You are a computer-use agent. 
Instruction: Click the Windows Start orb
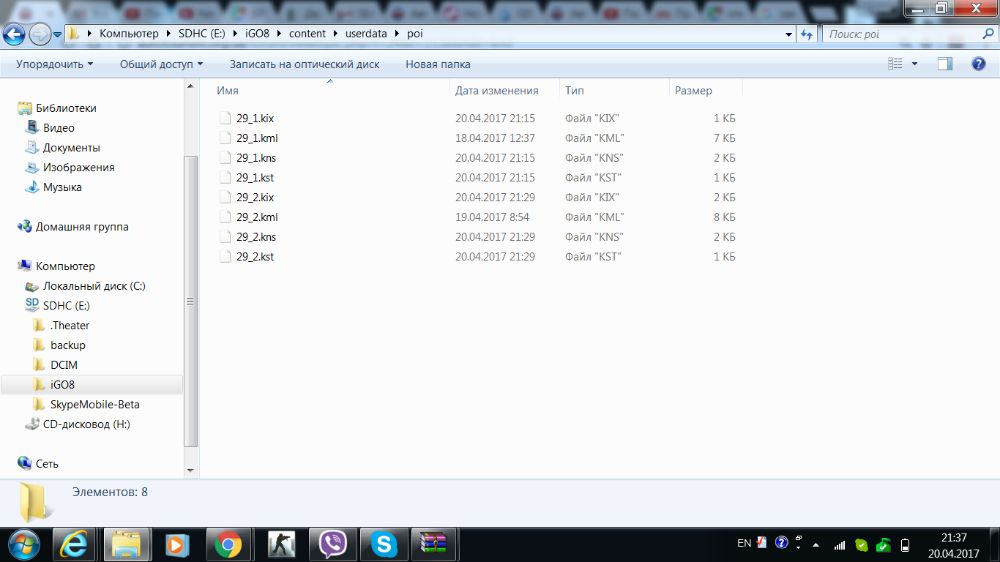pos(24,545)
